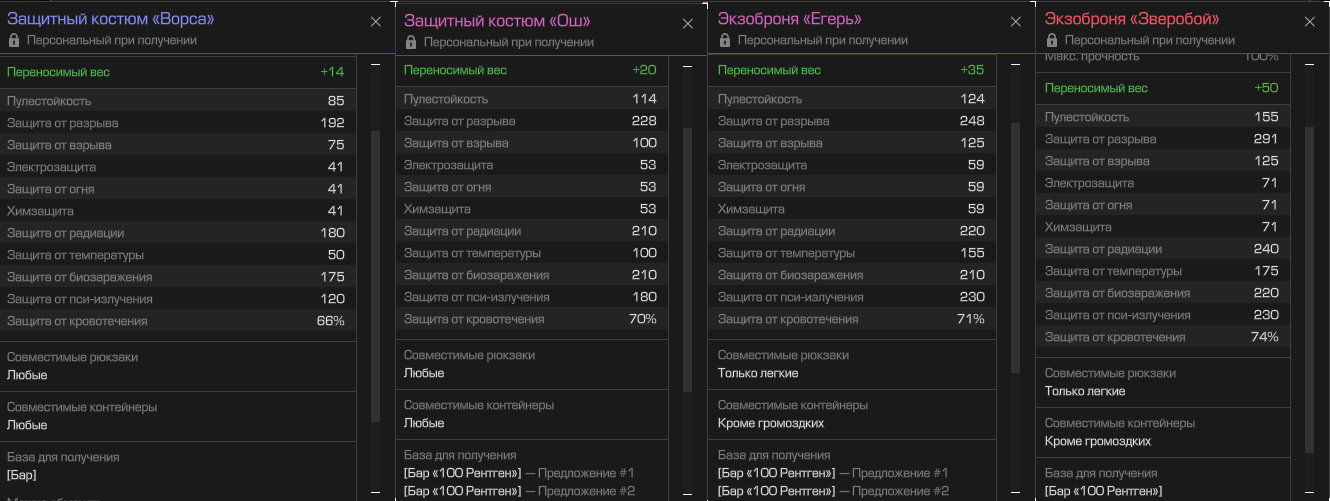Click Пулестойкость value 114 in «Ош»

click(x=644, y=99)
